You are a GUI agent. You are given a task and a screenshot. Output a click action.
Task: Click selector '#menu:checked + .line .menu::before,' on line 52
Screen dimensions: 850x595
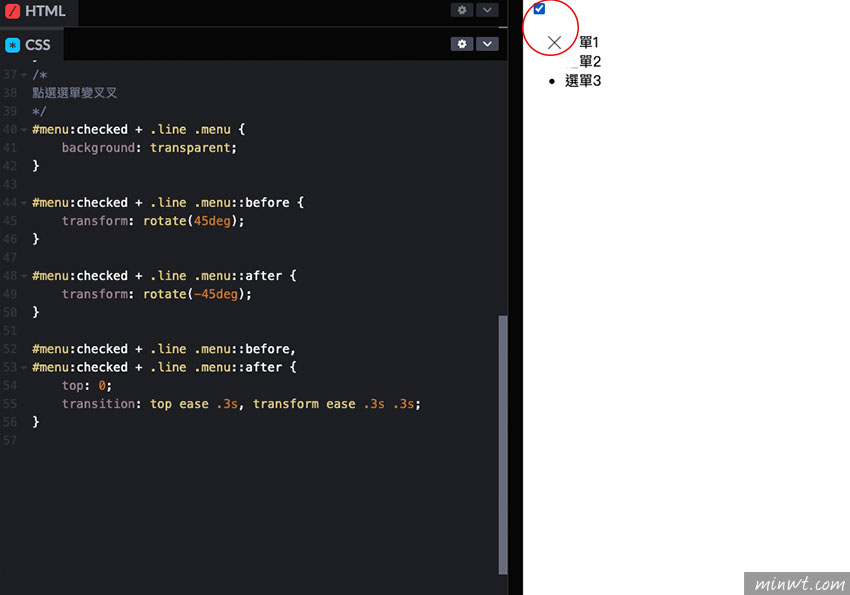(x=164, y=349)
